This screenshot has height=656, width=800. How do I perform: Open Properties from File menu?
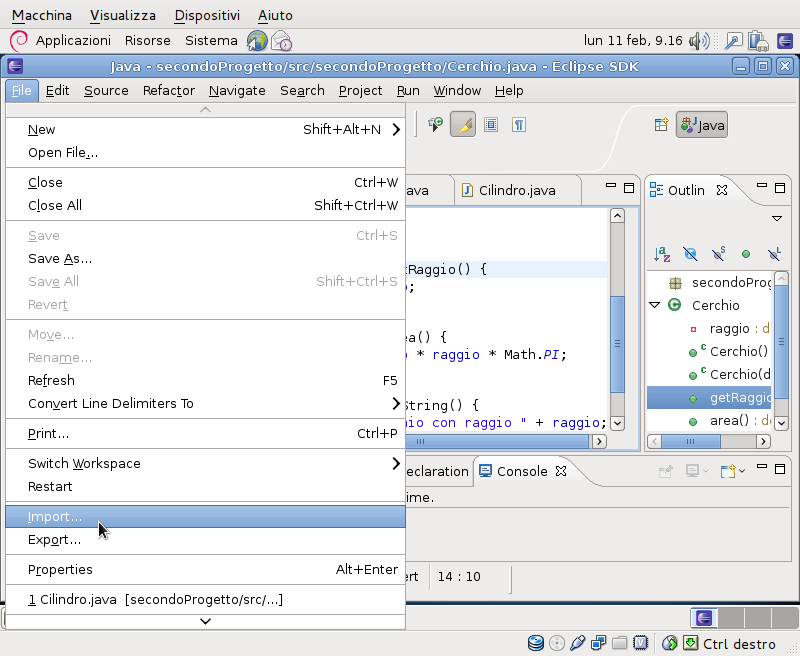205,569
